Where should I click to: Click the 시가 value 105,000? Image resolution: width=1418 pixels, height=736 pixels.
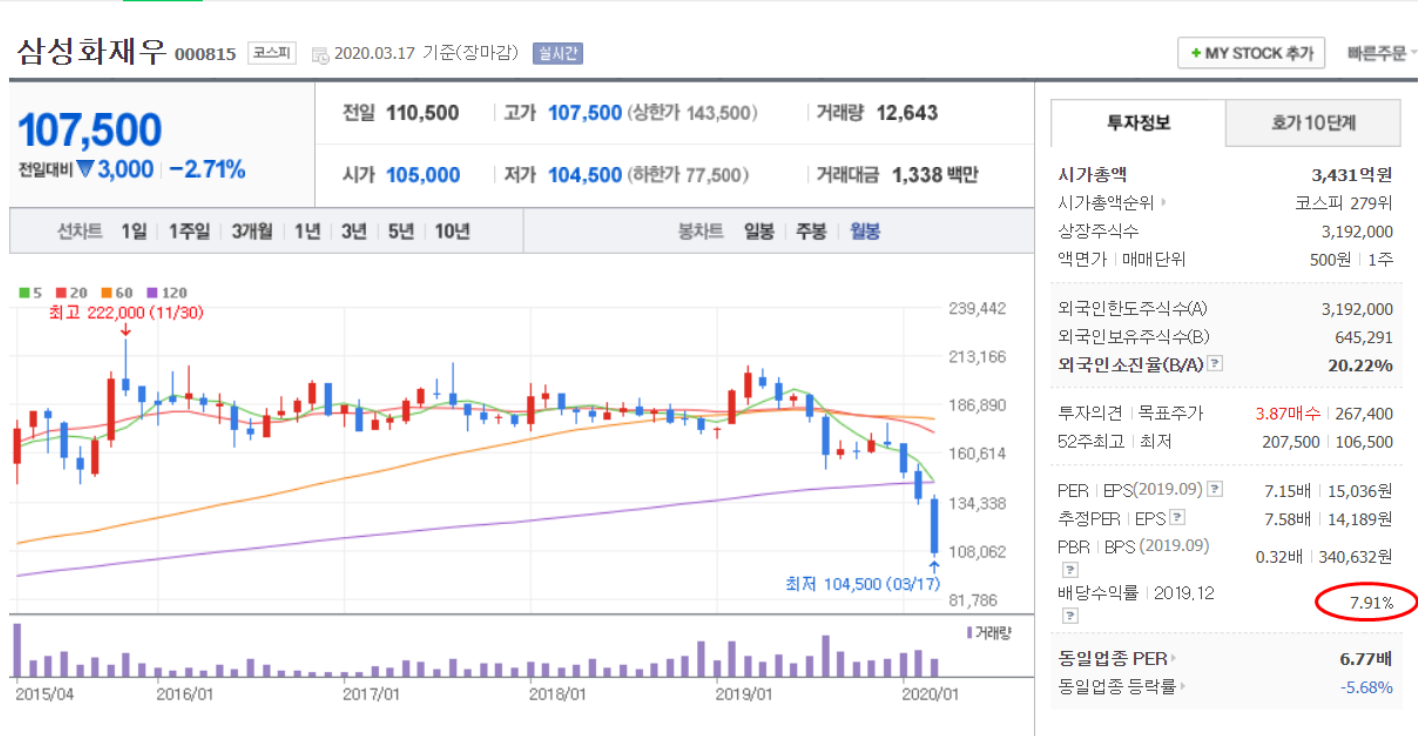coord(423,175)
